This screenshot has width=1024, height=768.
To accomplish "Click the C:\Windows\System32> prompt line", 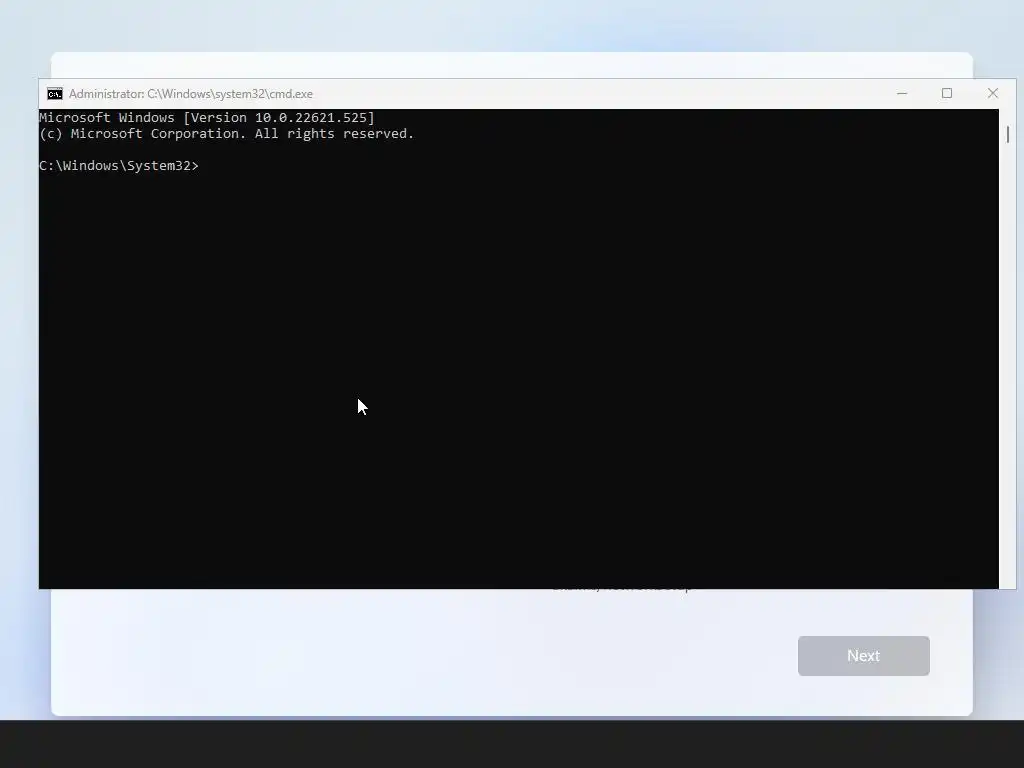I will point(119,166).
